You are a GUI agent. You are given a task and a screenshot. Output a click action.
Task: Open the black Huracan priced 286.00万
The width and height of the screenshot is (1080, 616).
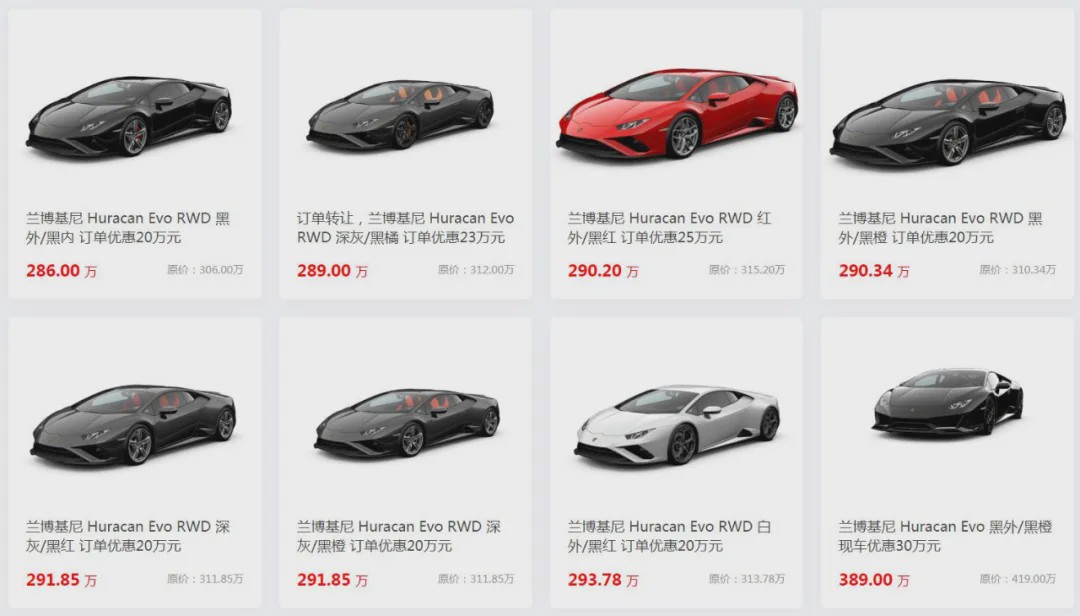tap(129, 116)
